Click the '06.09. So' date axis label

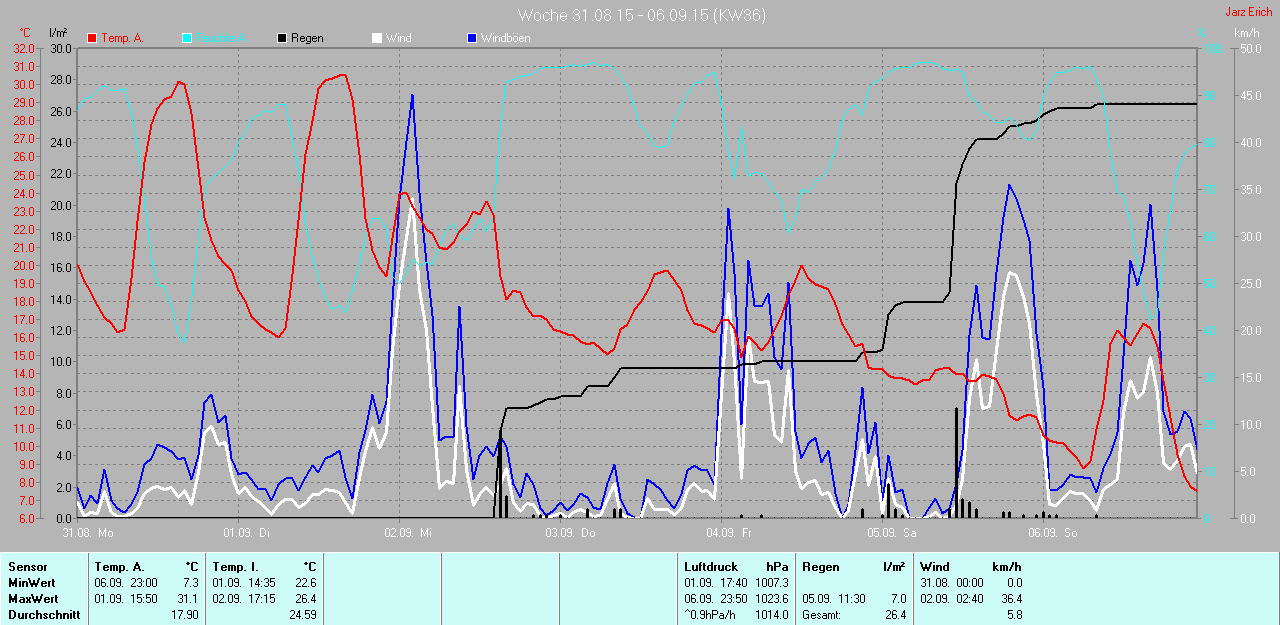[1054, 533]
